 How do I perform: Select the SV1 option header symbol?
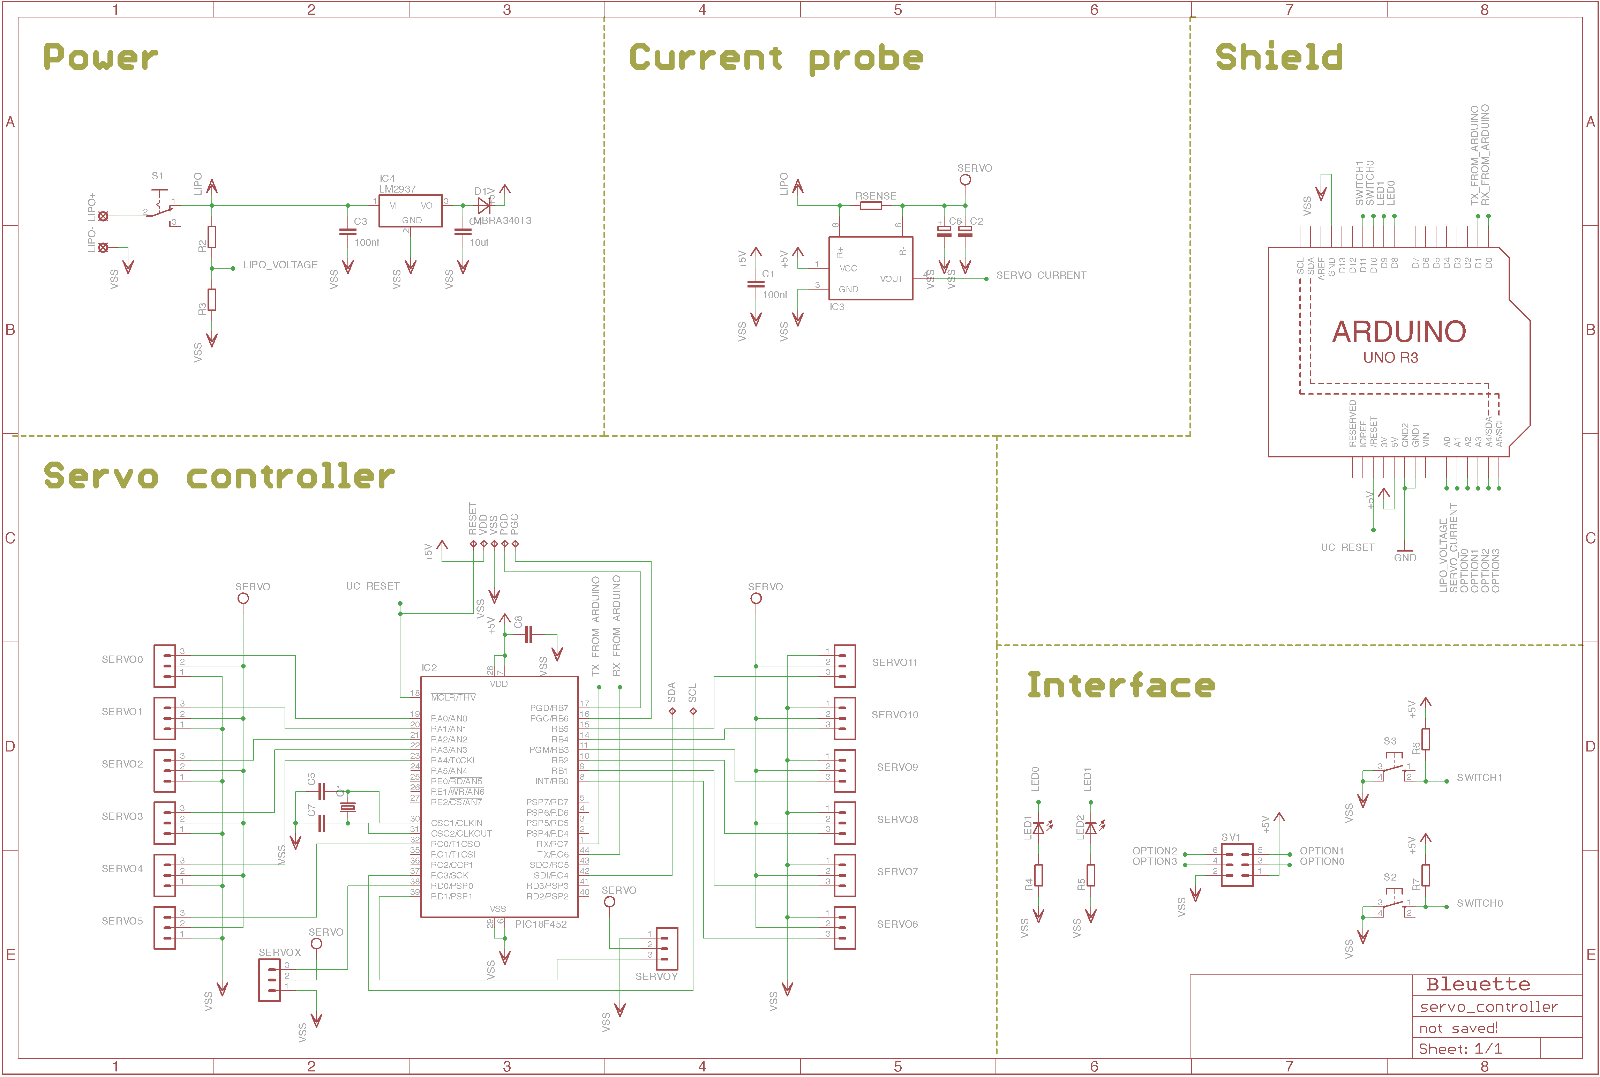1237,865
